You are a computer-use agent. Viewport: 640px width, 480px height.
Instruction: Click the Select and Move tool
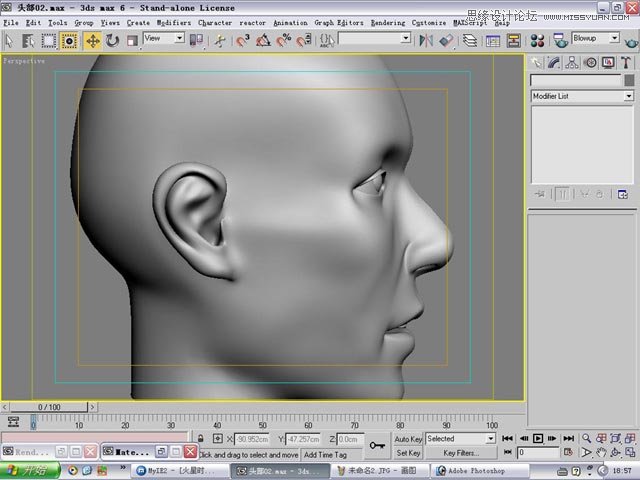click(x=93, y=41)
